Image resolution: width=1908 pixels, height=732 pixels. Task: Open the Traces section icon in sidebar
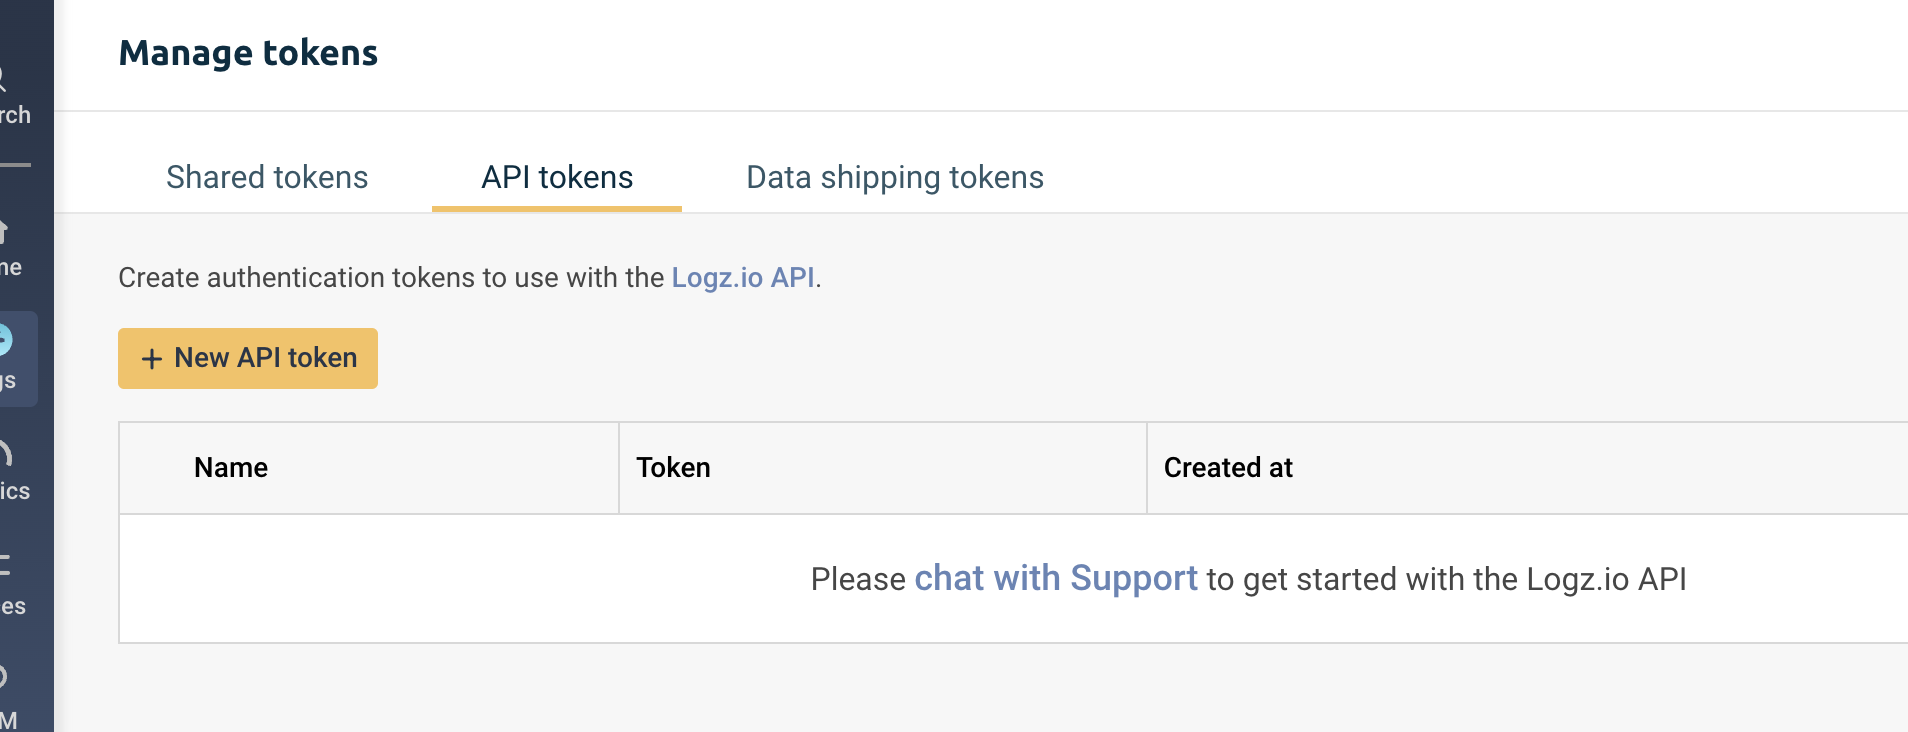pos(10,583)
